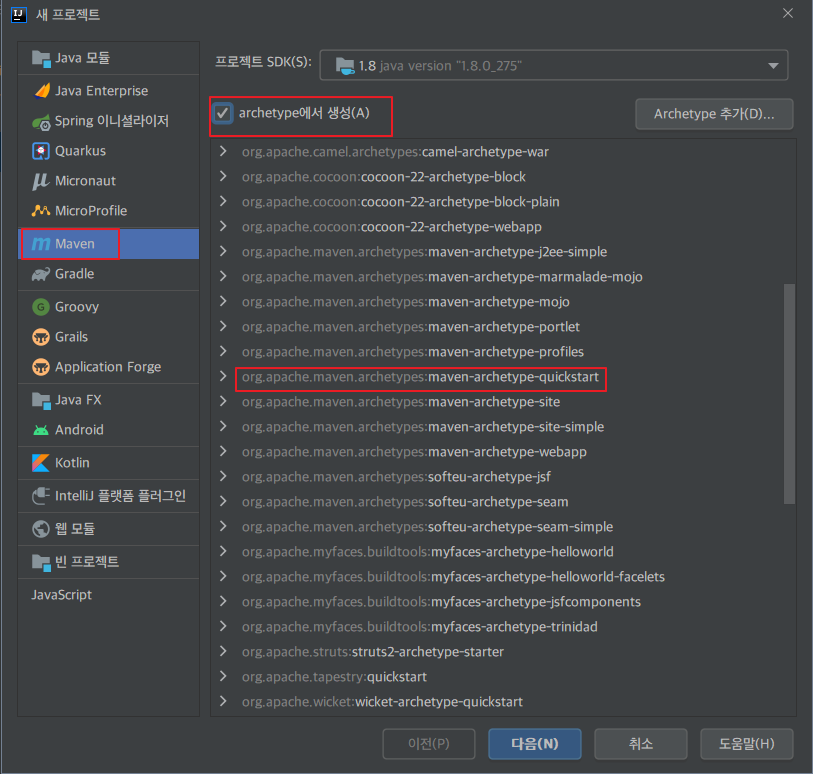Click the 빈 프로젝트 folder icon
The height and width of the screenshot is (774, 813).
(x=41, y=562)
